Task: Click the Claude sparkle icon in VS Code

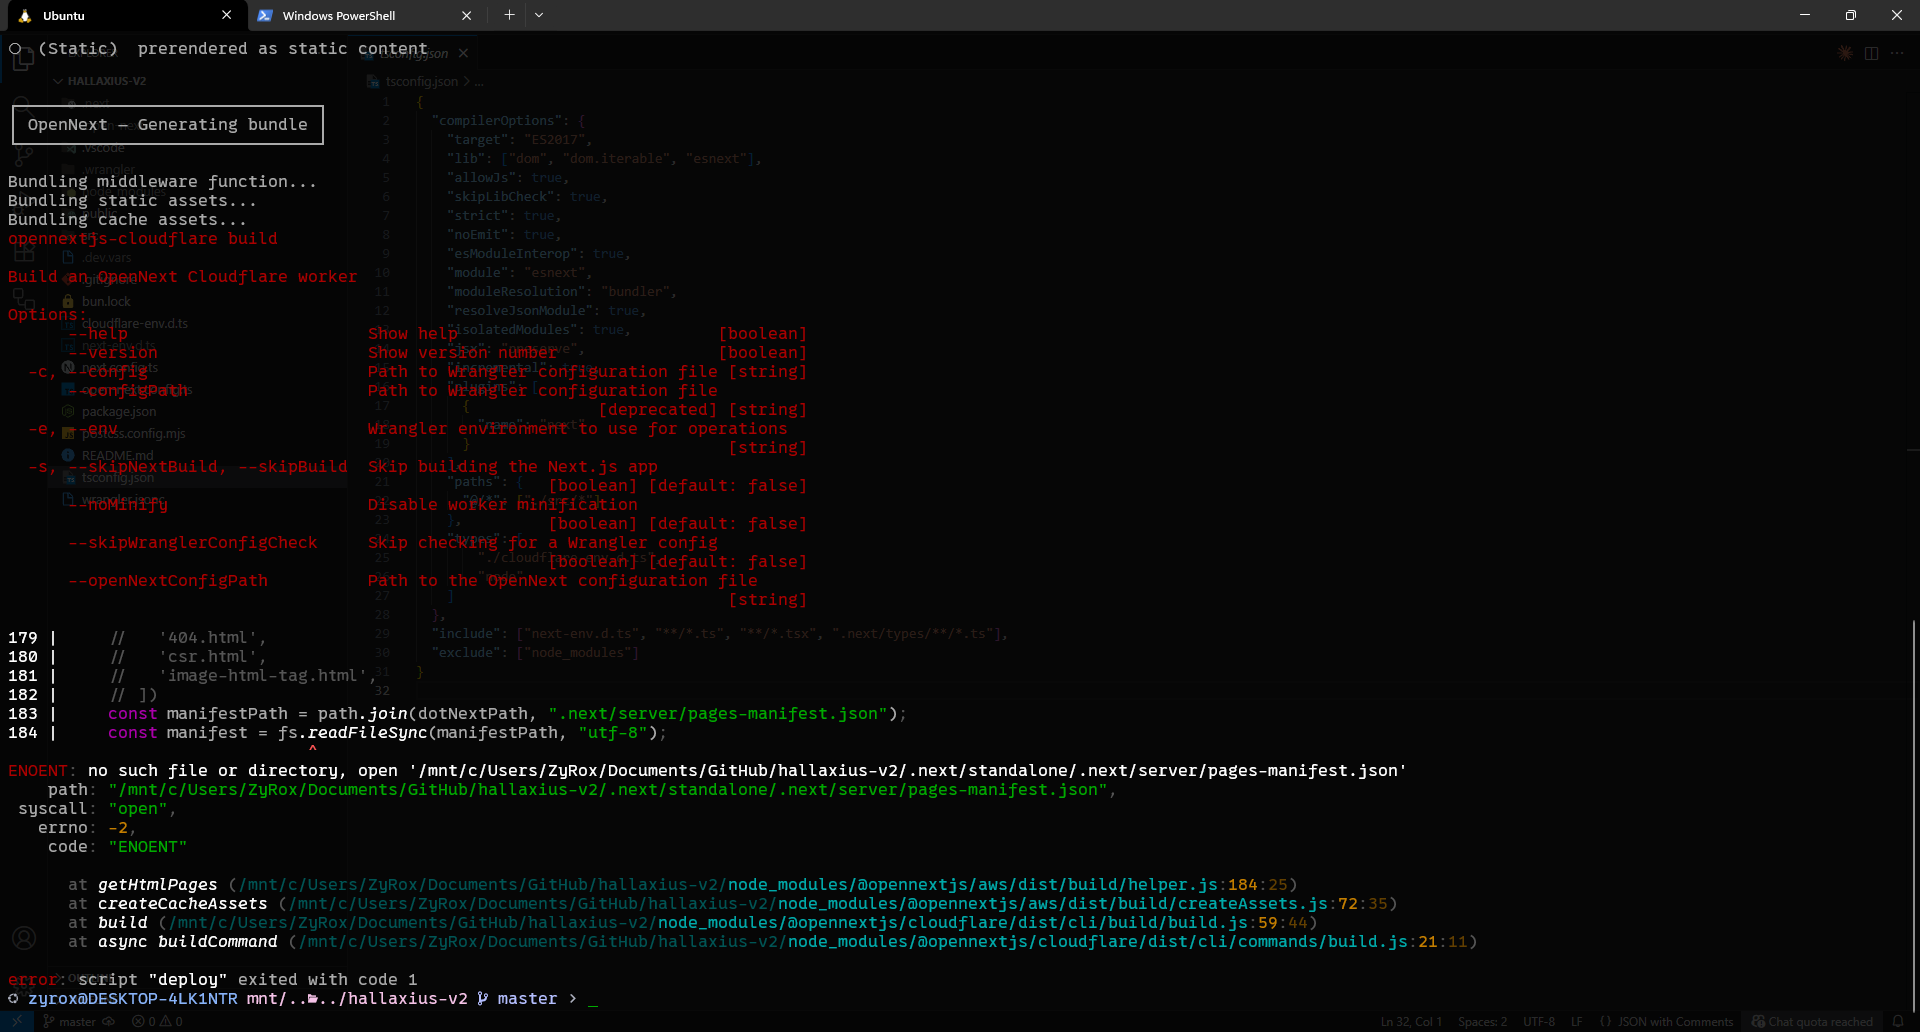Action: coord(1845,53)
